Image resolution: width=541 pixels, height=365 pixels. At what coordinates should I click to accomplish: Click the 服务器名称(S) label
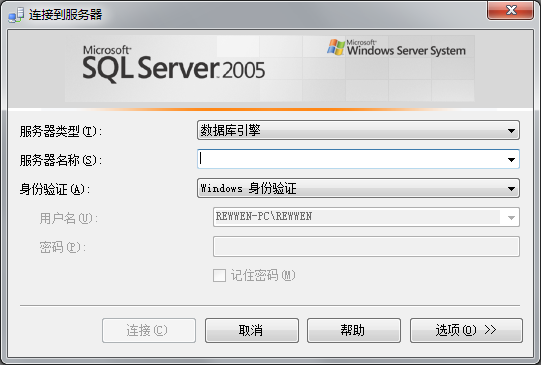click(x=61, y=160)
